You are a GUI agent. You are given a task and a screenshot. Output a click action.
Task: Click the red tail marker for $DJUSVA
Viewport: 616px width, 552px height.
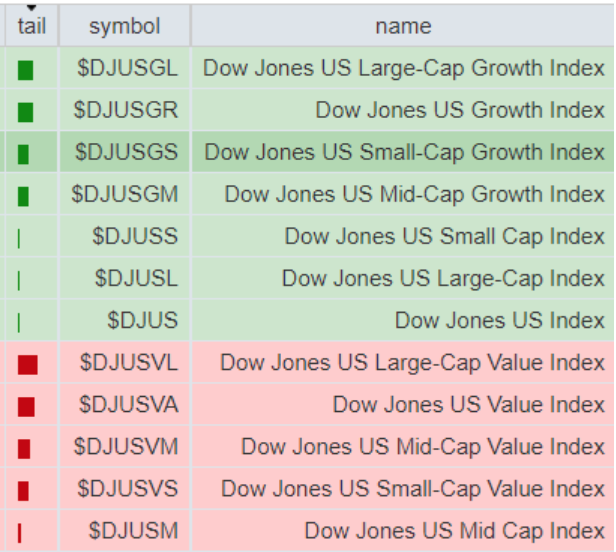point(26,406)
